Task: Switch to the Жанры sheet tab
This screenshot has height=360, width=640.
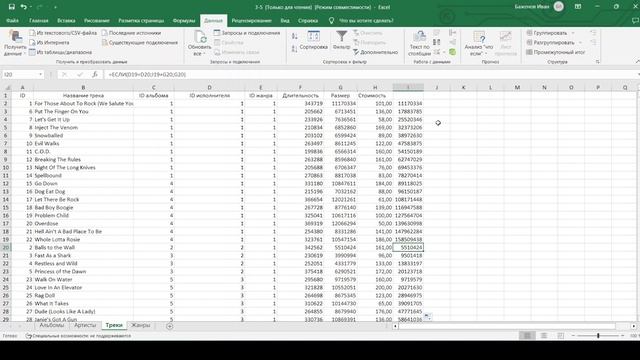Action: pos(140,325)
